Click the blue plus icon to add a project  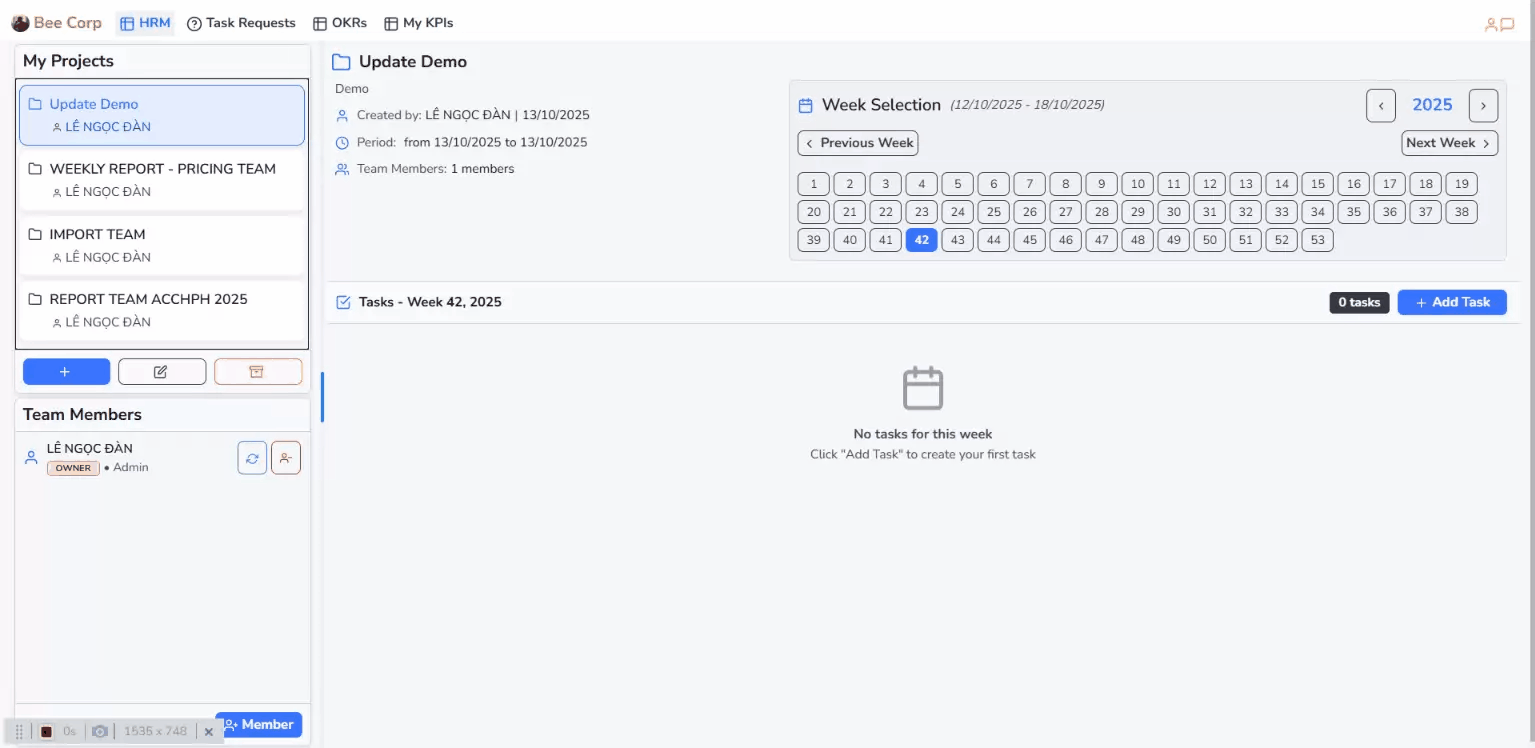pyautogui.click(x=65, y=371)
